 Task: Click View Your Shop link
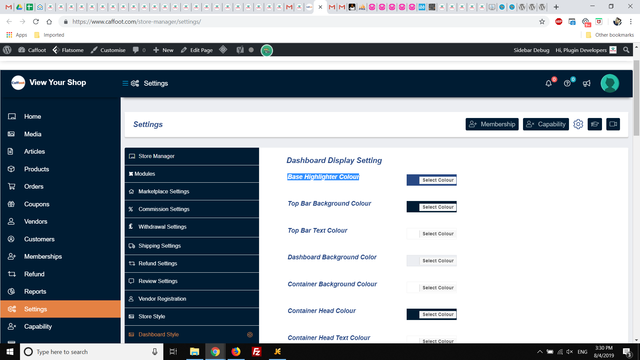58,82
